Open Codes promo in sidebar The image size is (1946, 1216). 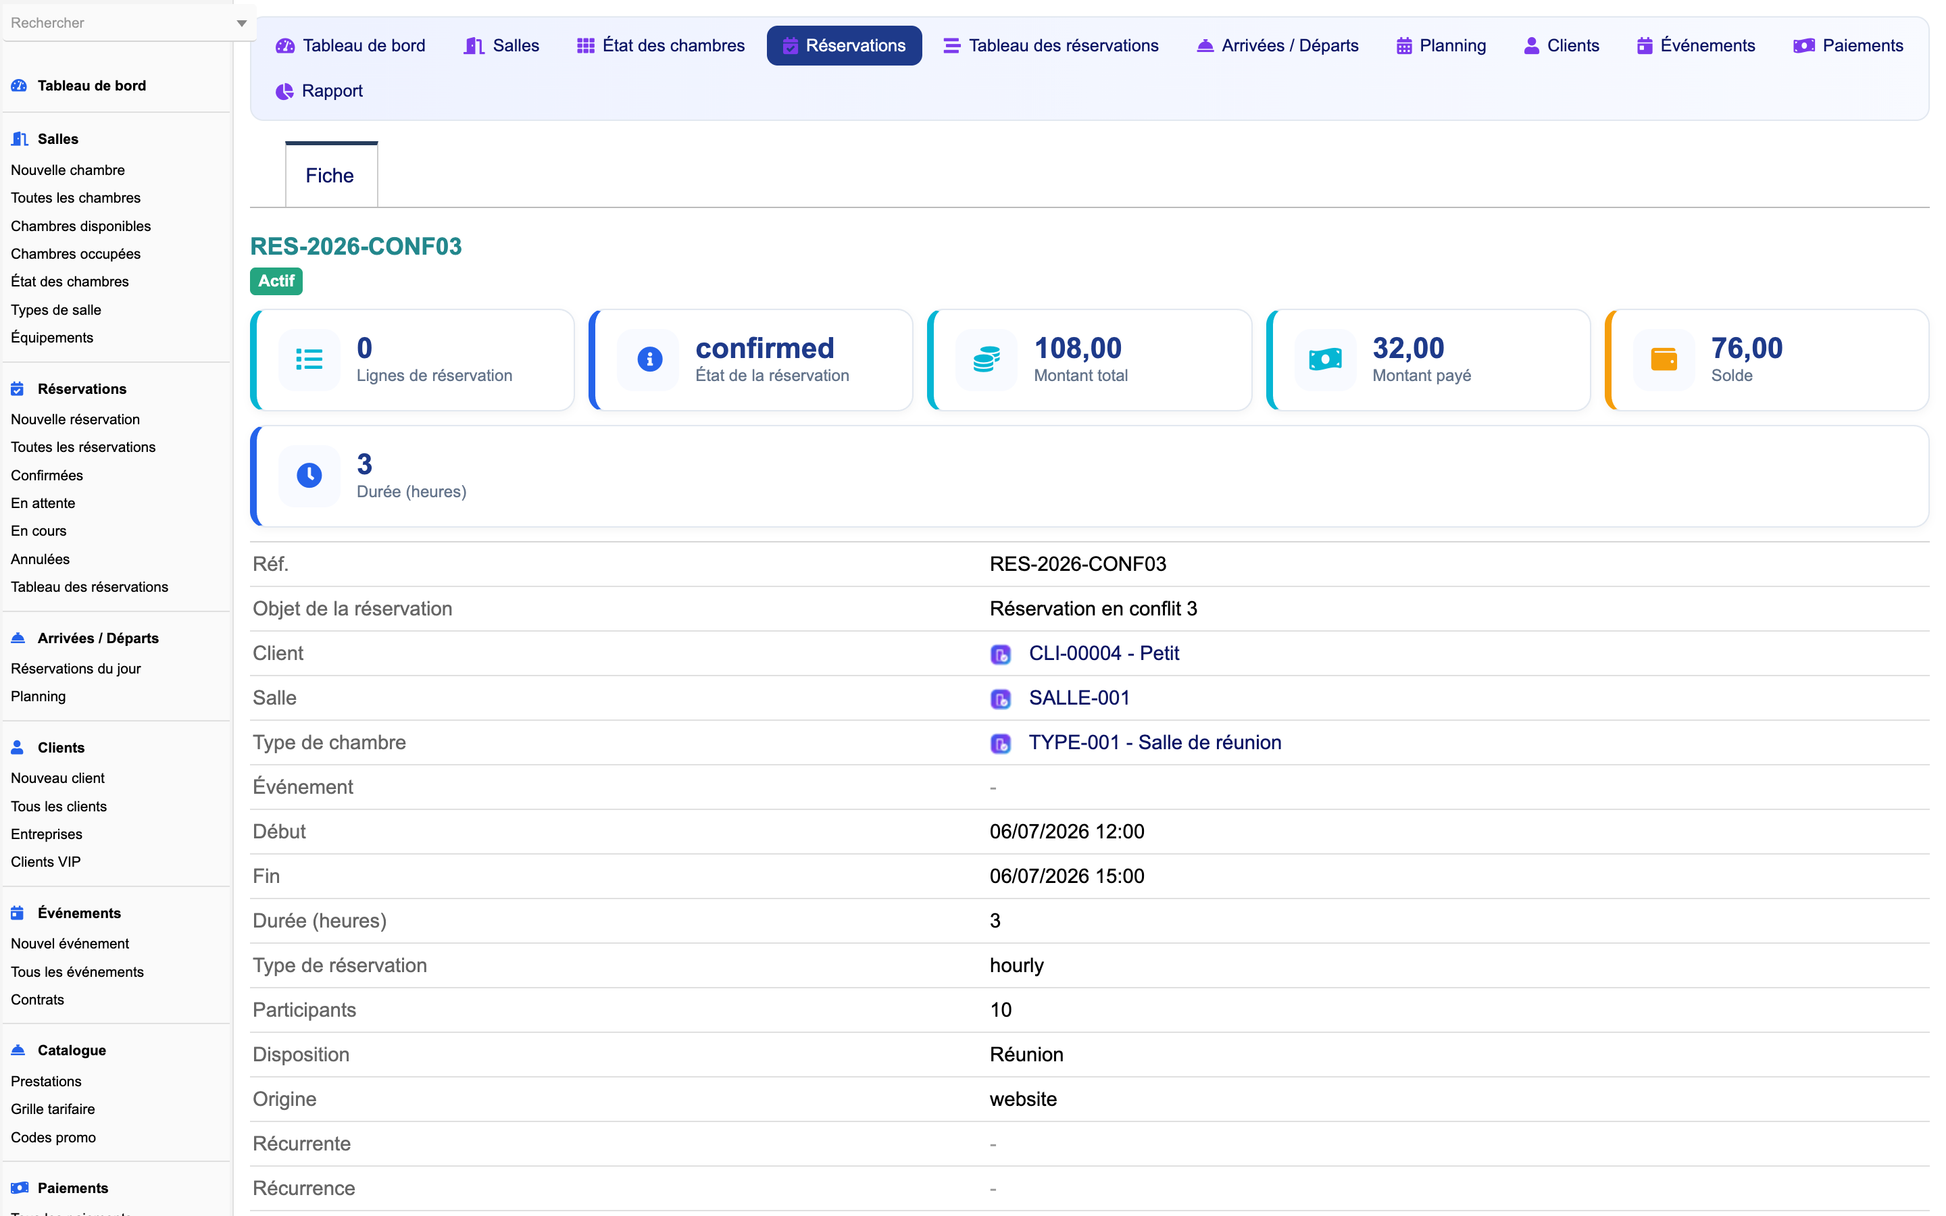pos(53,1138)
